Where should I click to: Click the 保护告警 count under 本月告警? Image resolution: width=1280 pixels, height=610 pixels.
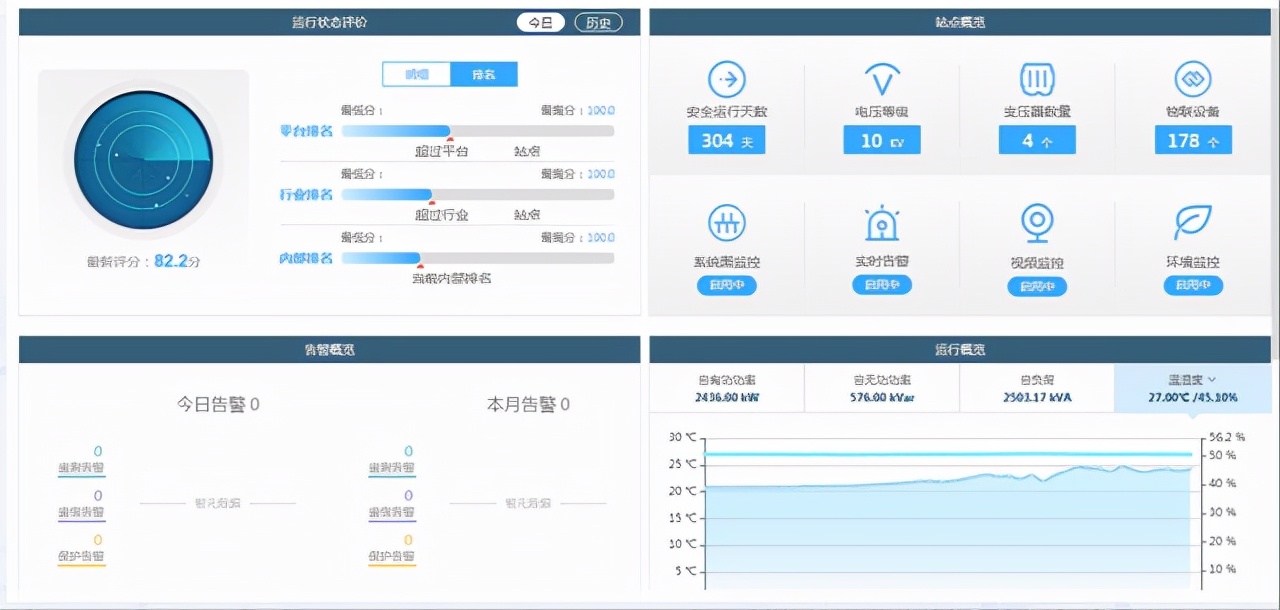pos(408,540)
